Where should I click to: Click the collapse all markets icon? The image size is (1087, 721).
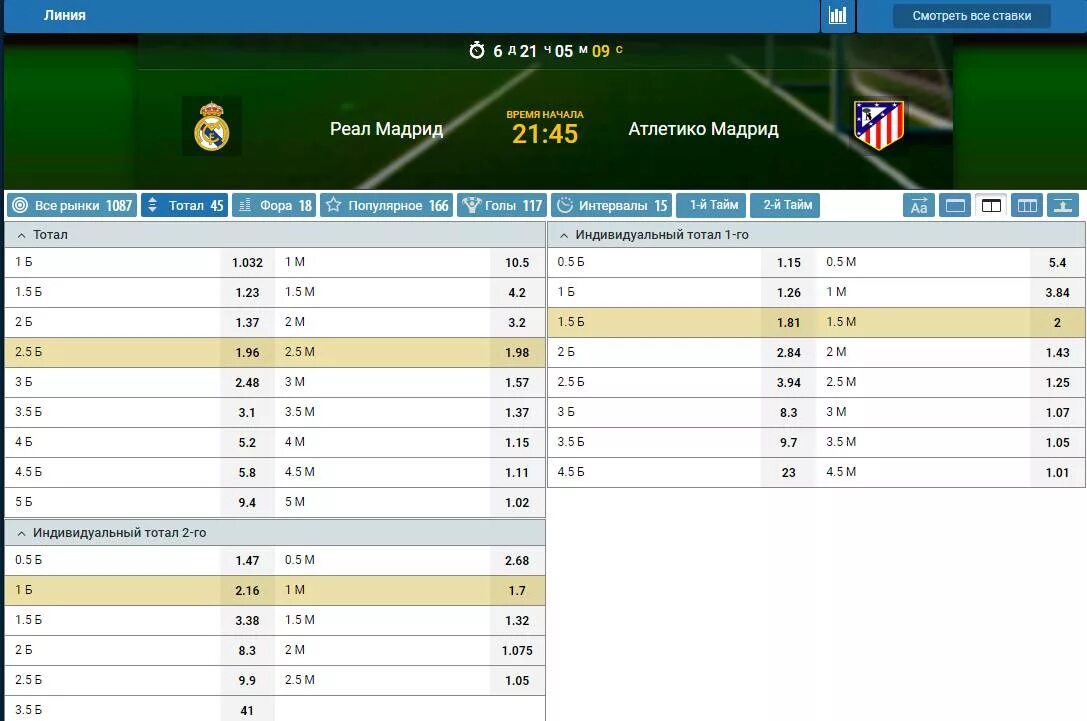(1063, 206)
